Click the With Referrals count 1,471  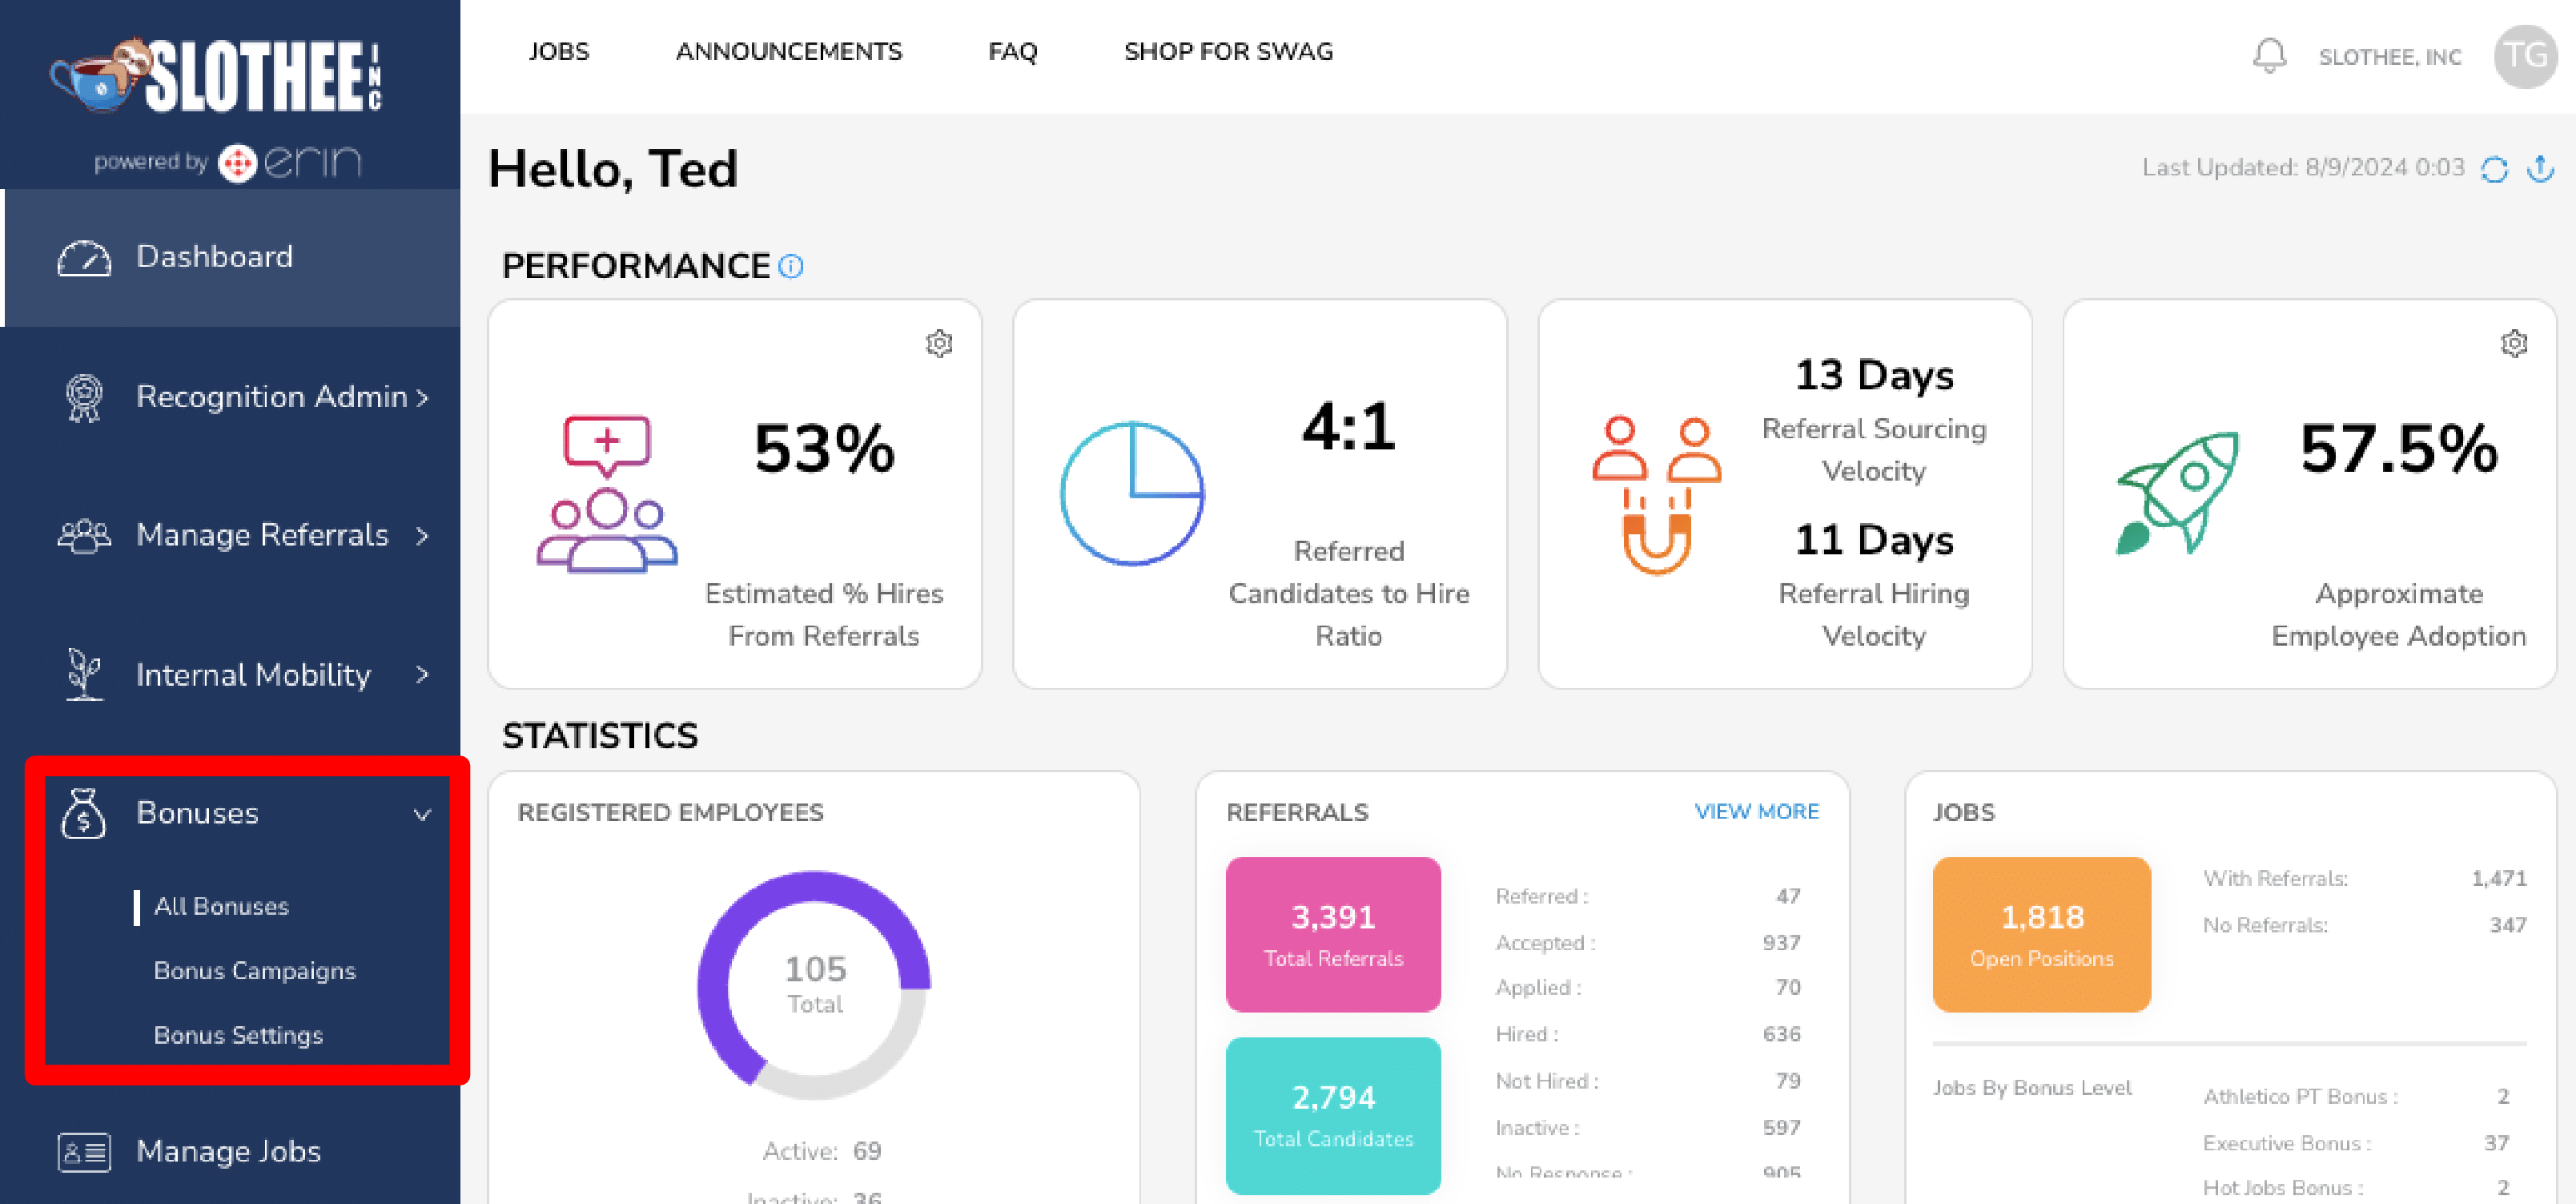point(2498,878)
